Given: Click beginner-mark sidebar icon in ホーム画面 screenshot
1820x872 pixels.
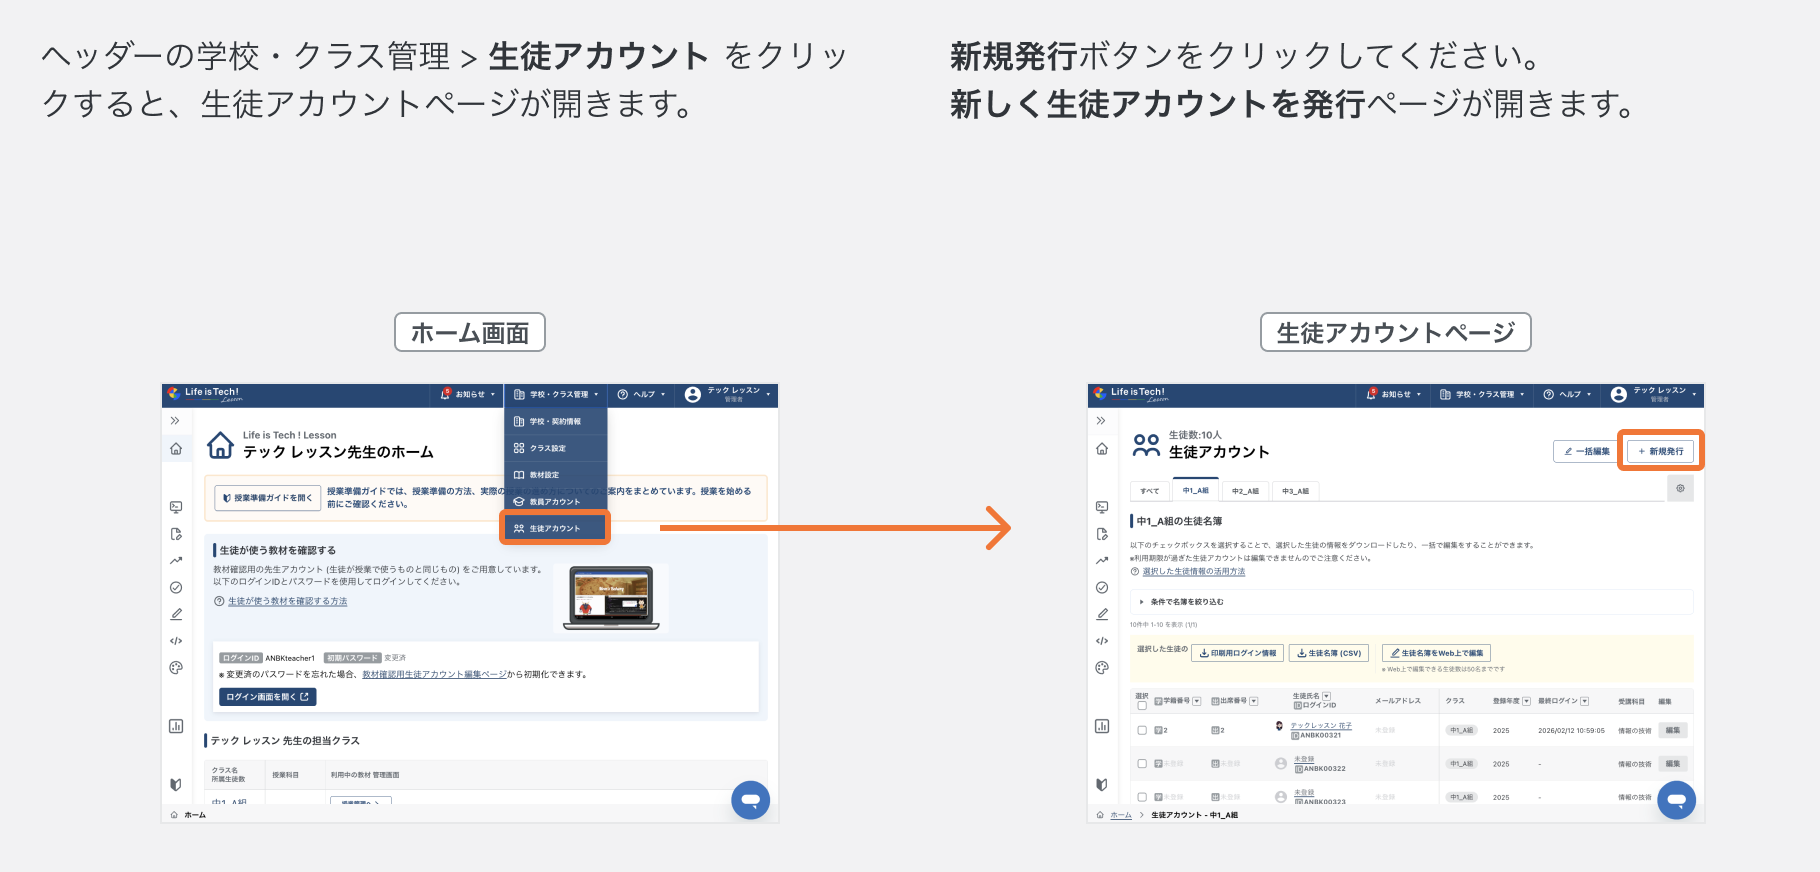Looking at the screenshot, I should pyautogui.click(x=176, y=785).
